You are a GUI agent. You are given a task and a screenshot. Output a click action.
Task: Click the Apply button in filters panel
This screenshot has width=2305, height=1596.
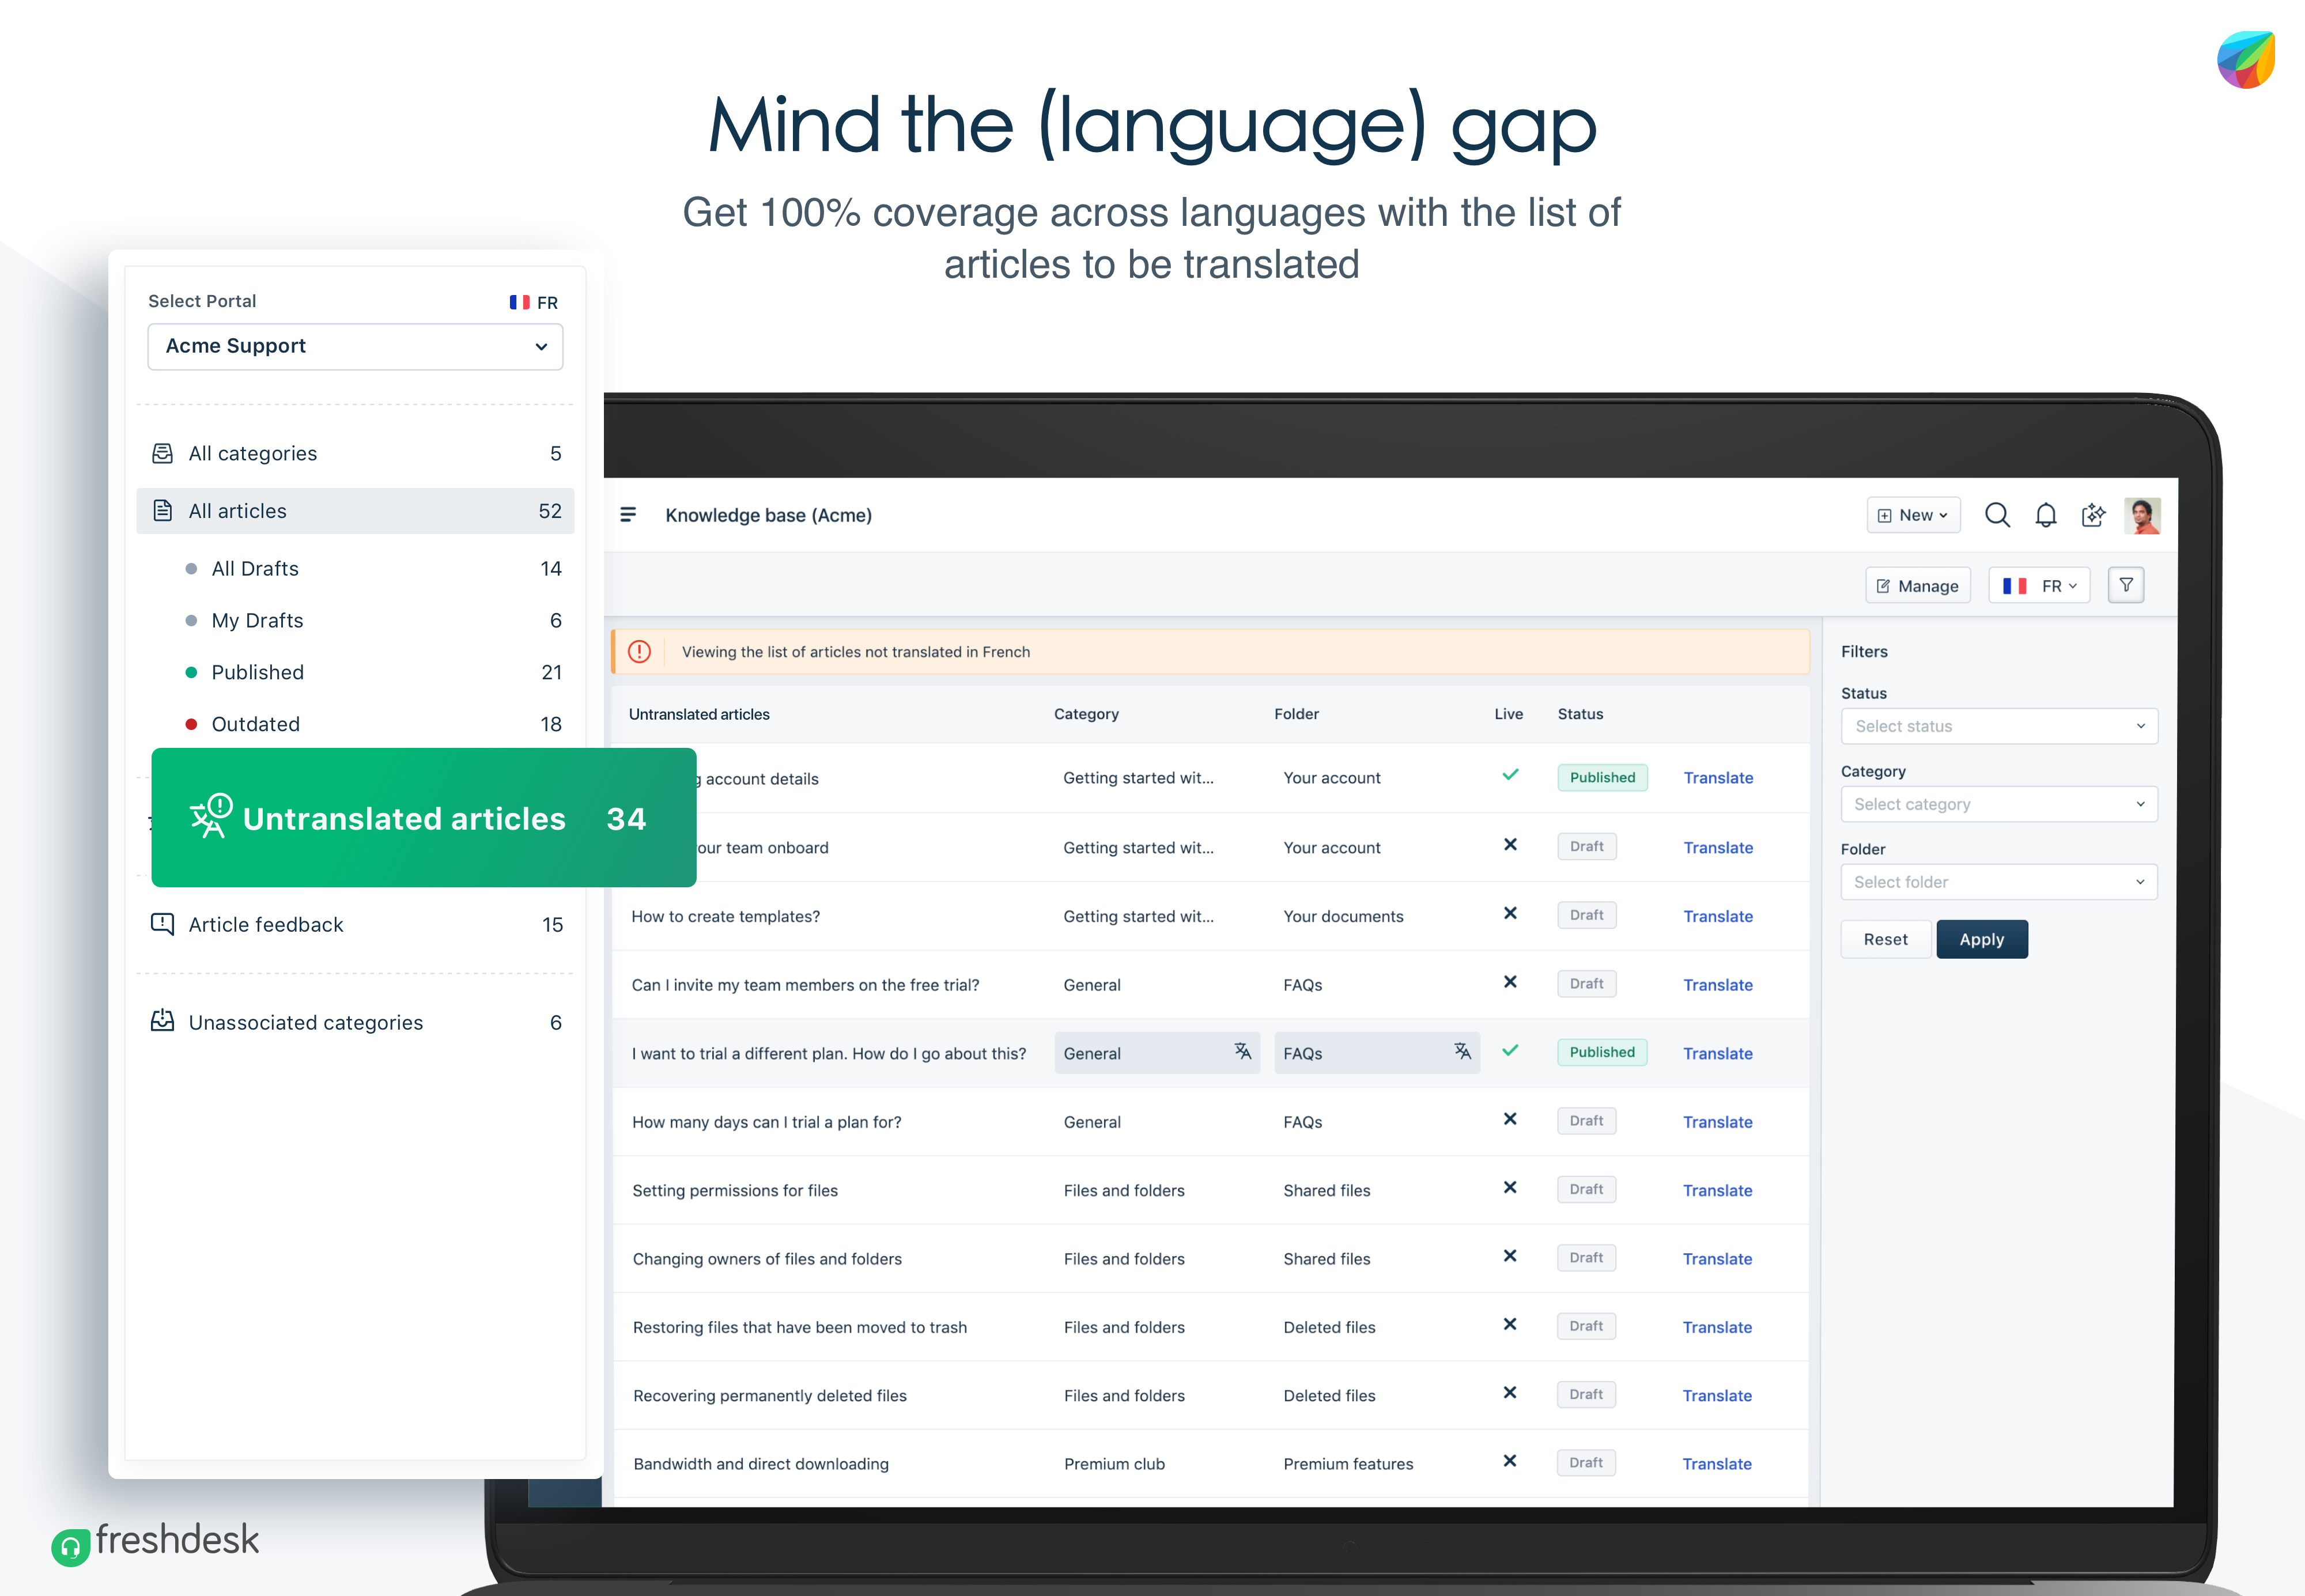[x=1981, y=939]
